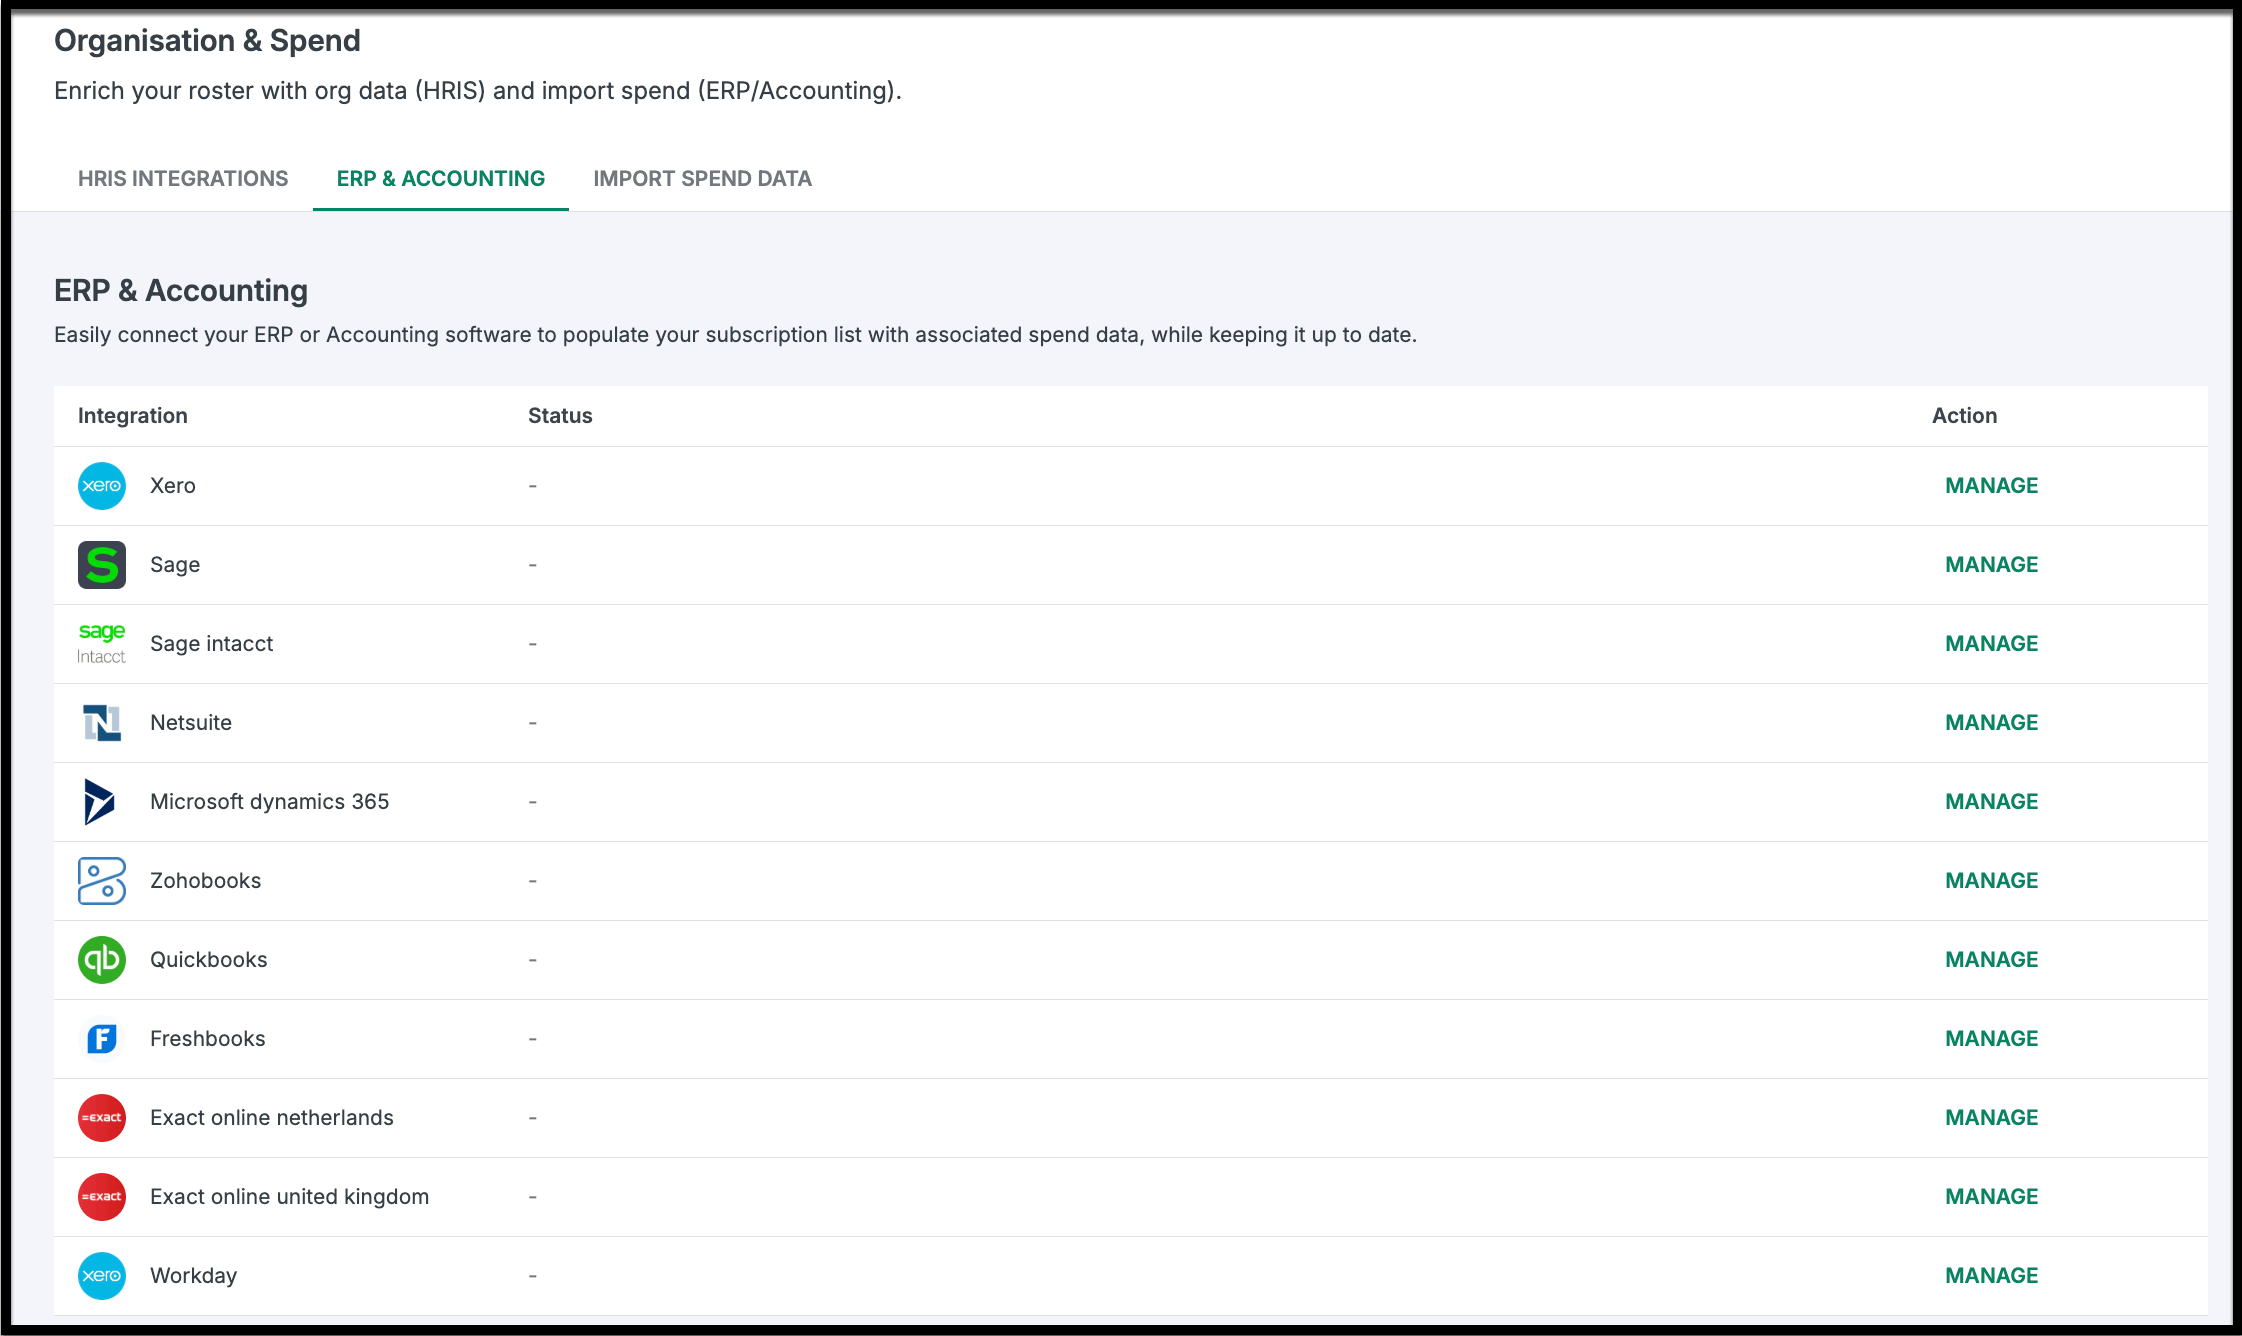Image resolution: width=2242 pixels, height=1336 pixels.
Task: Click the Status column header
Action: [x=560, y=416]
